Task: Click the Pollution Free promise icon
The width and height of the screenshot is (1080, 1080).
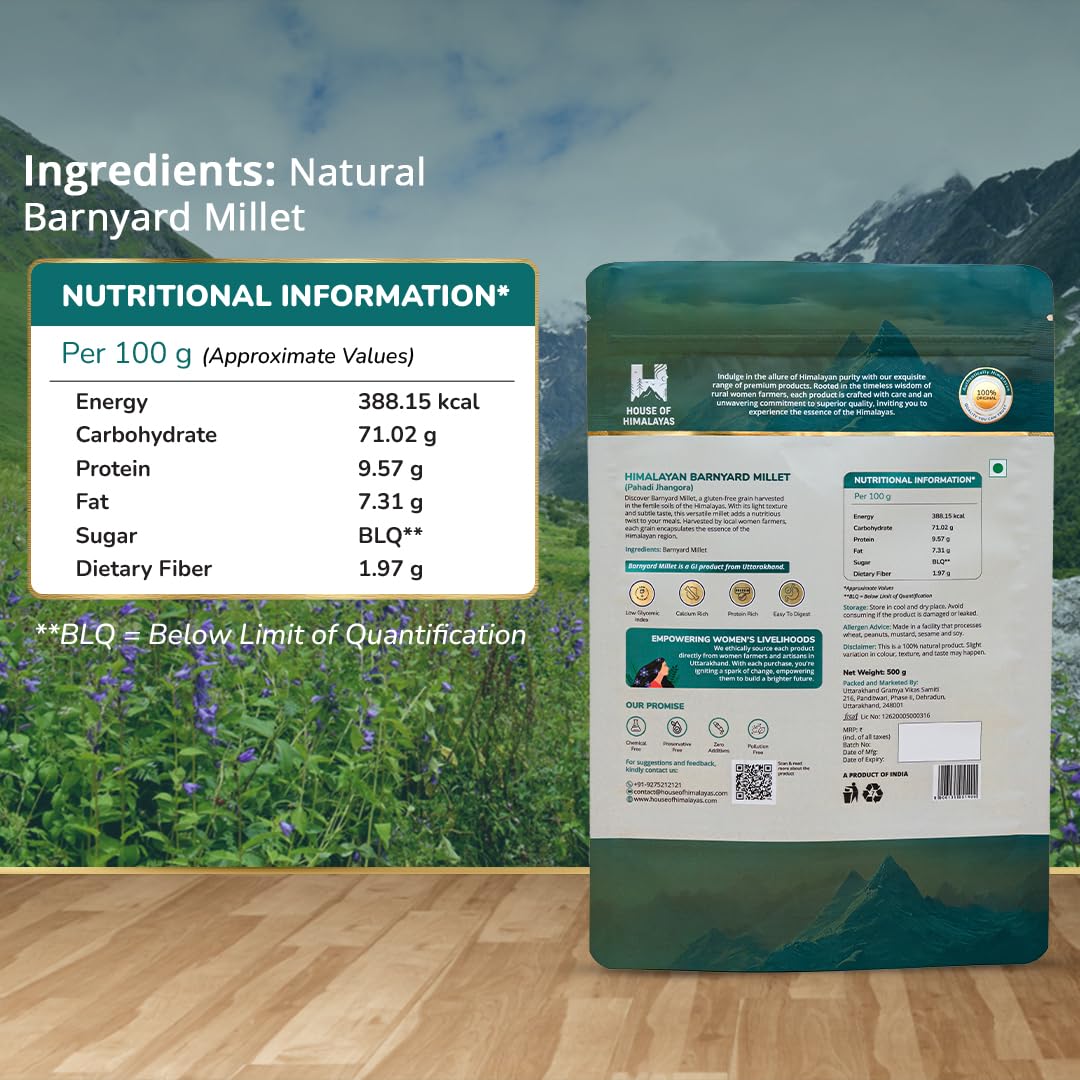Action: [x=758, y=729]
